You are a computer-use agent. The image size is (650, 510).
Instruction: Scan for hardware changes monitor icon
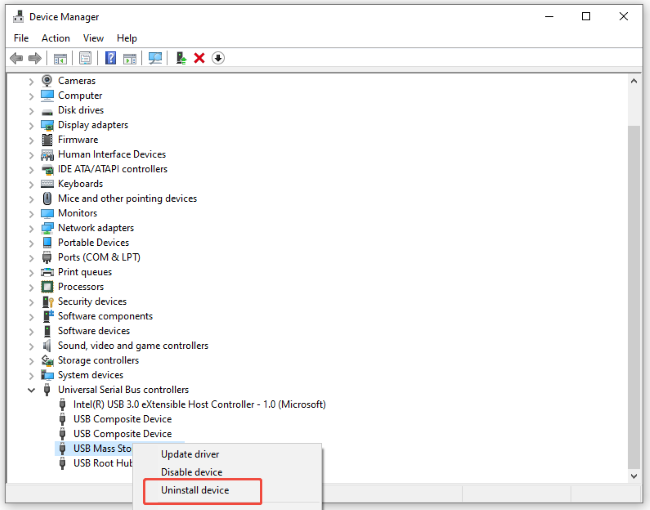pyautogui.click(x=155, y=58)
